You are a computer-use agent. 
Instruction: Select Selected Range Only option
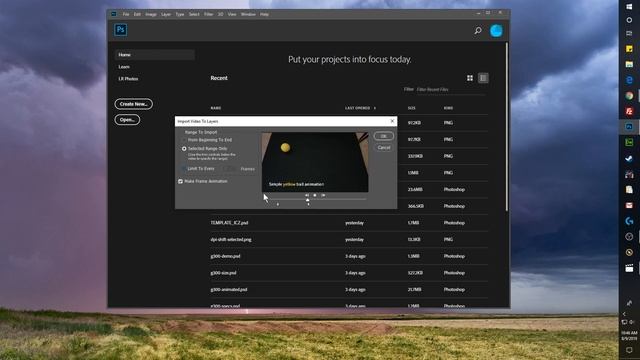[x=205, y=149]
